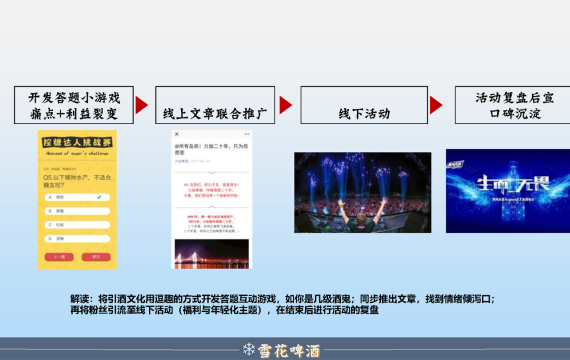The height and width of the screenshot is (360, 570).
Task: Click the red arrow after 线上文章联合推广 box
Action: pyautogui.click(x=286, y=105)
